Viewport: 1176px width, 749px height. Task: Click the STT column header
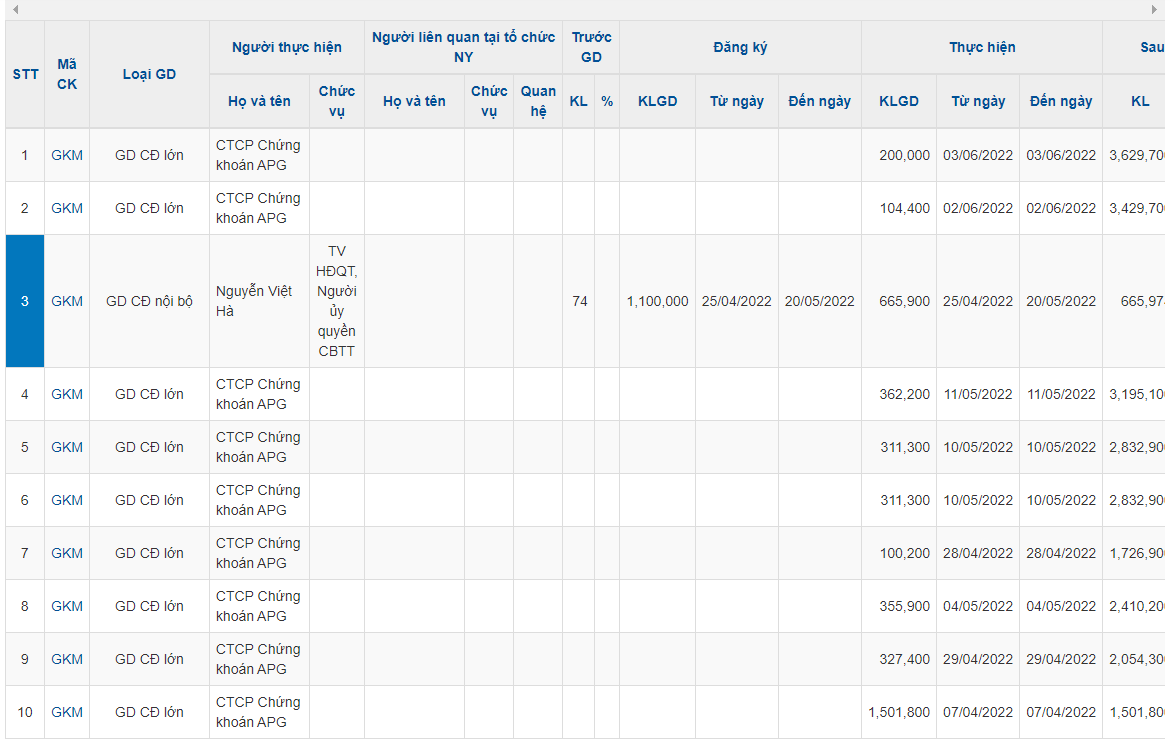point(25,74)
